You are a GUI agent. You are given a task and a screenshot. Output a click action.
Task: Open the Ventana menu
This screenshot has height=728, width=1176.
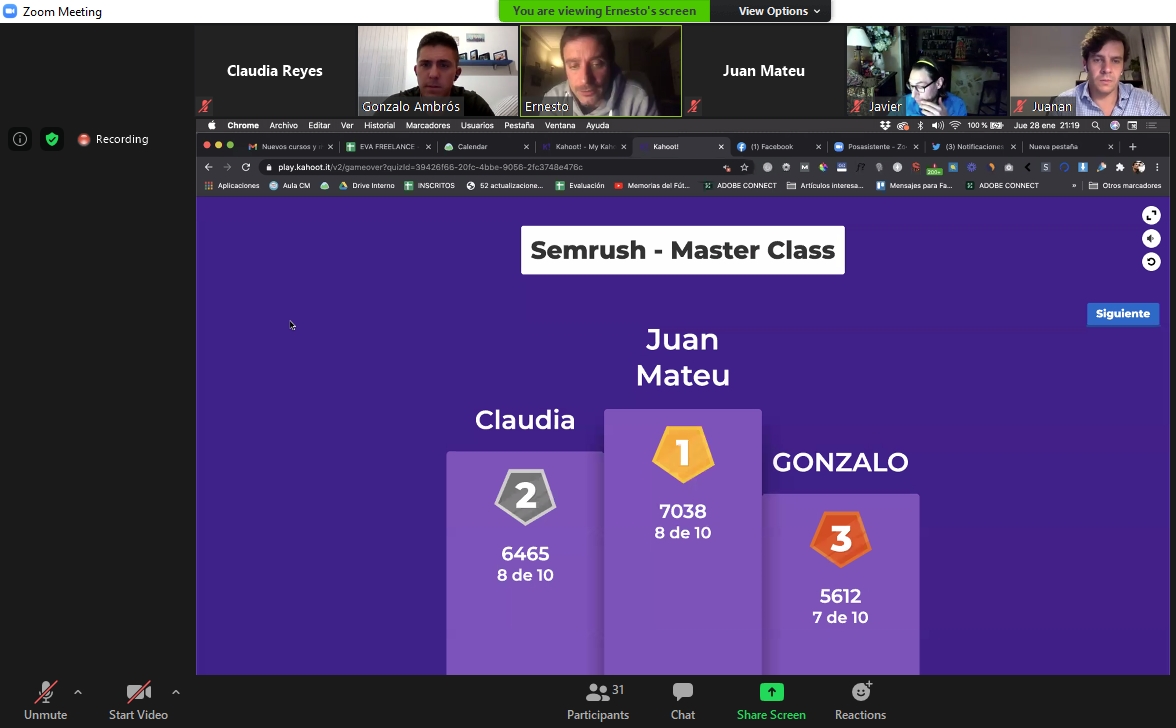(560, 125)
